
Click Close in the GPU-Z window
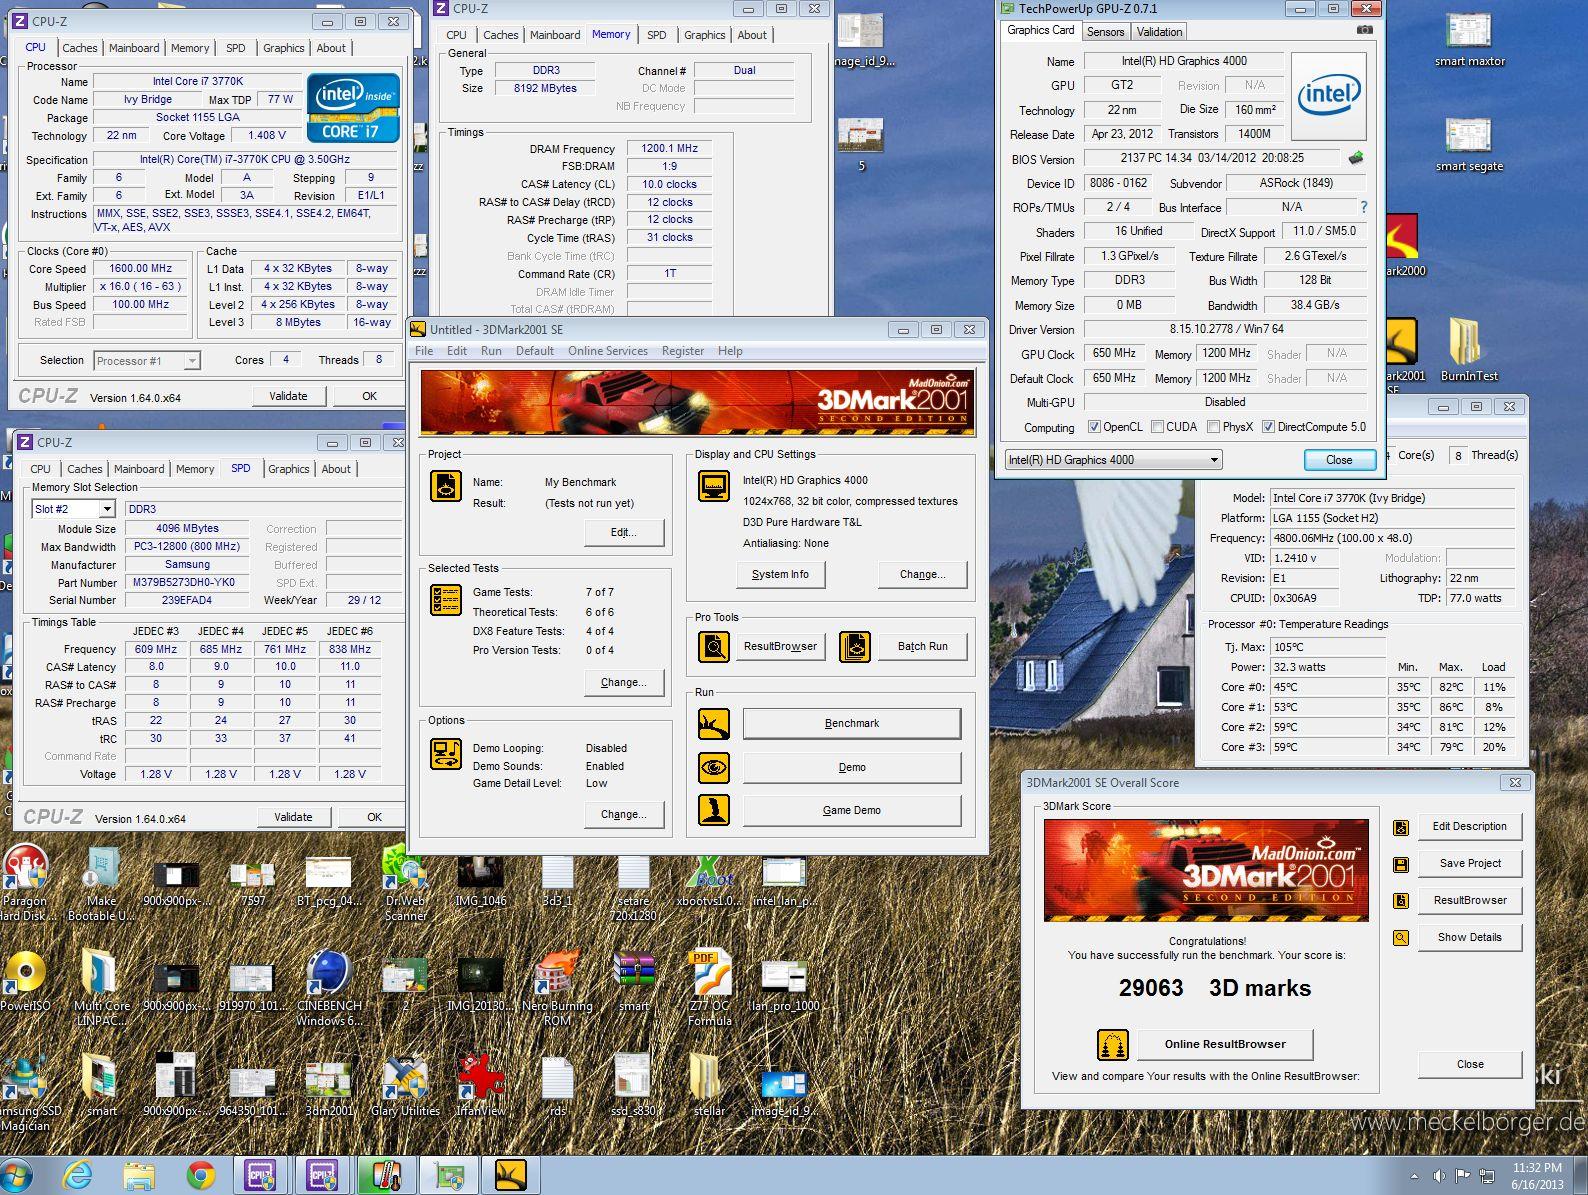(x=1339, y=460)
